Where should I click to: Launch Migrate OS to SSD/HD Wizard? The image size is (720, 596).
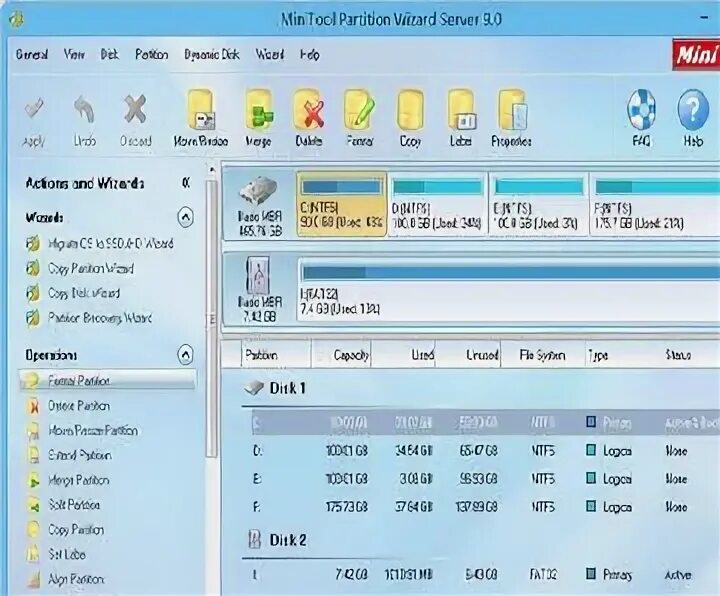coord(110,243)
